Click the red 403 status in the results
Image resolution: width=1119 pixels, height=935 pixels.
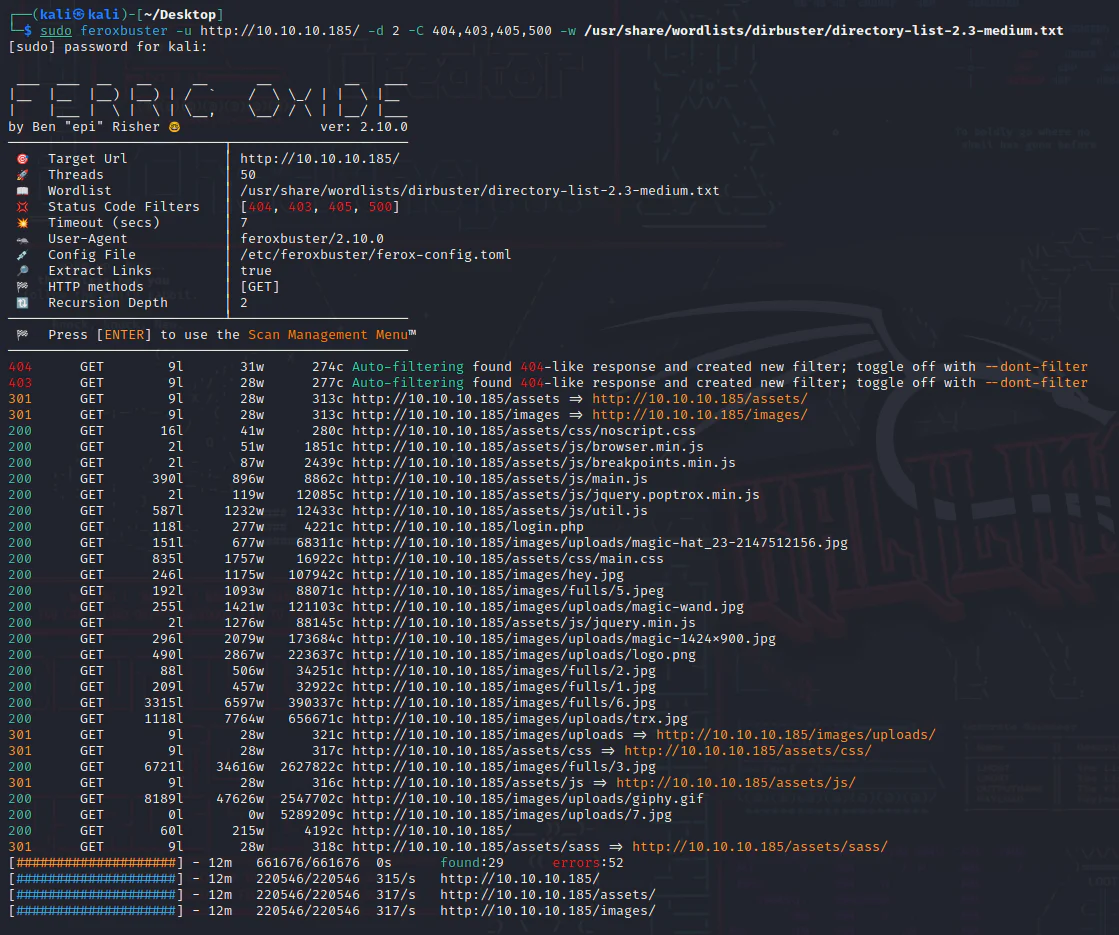(x=20, y=383)
